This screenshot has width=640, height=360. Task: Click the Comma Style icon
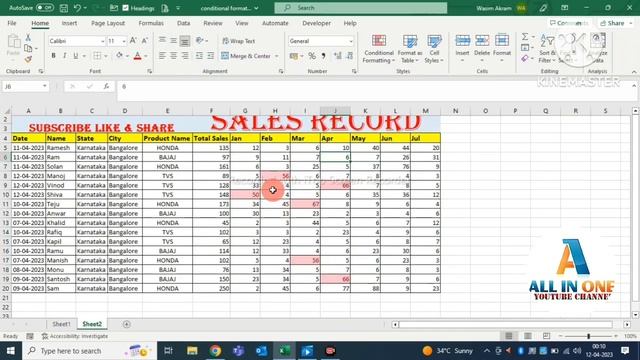click(x=324, y=56)
